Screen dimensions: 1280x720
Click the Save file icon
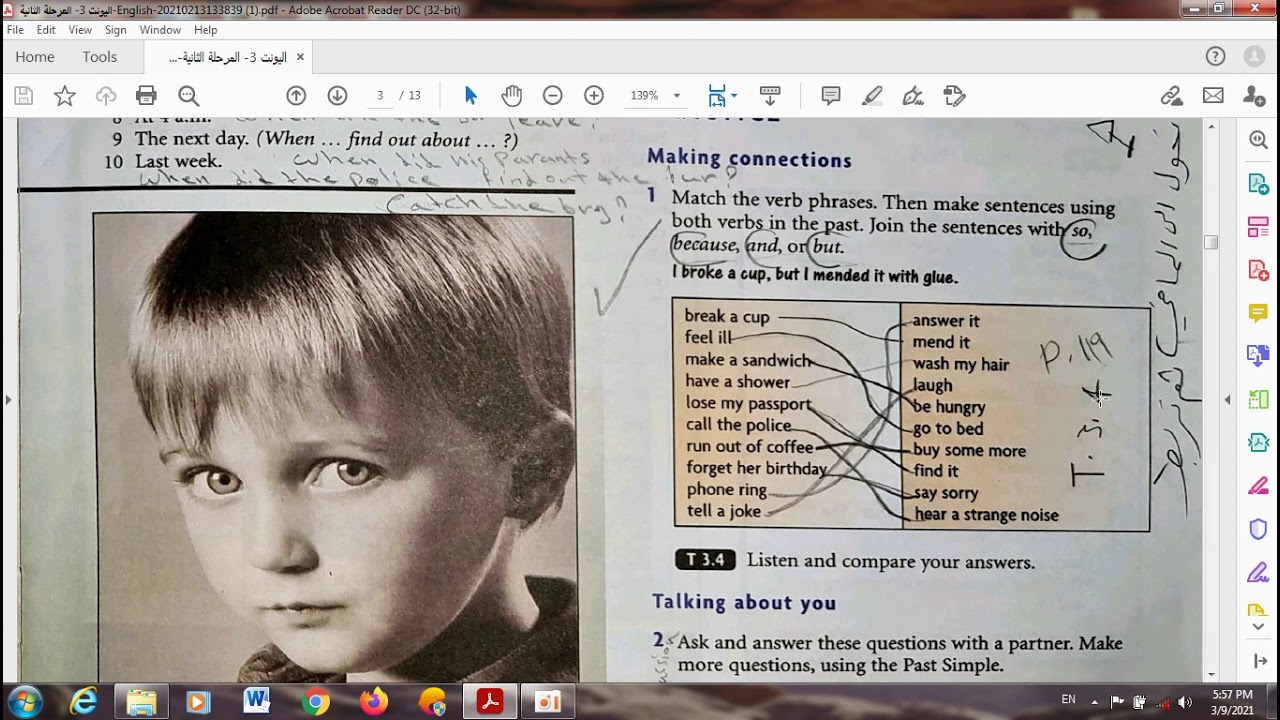(24, 96)
